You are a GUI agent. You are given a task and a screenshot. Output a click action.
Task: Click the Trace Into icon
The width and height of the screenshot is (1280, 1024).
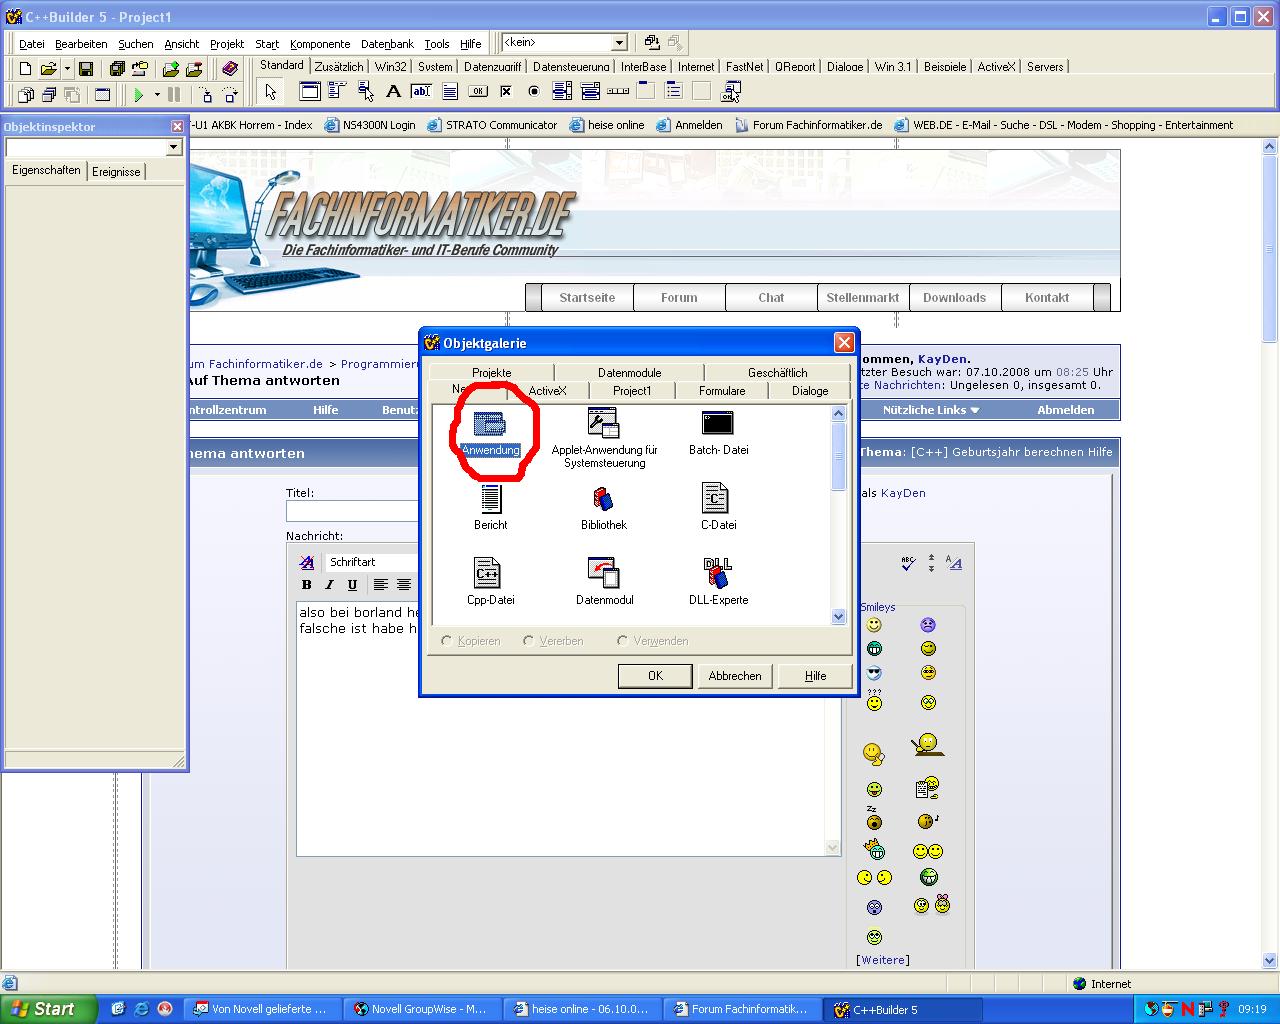pos(206,95)
